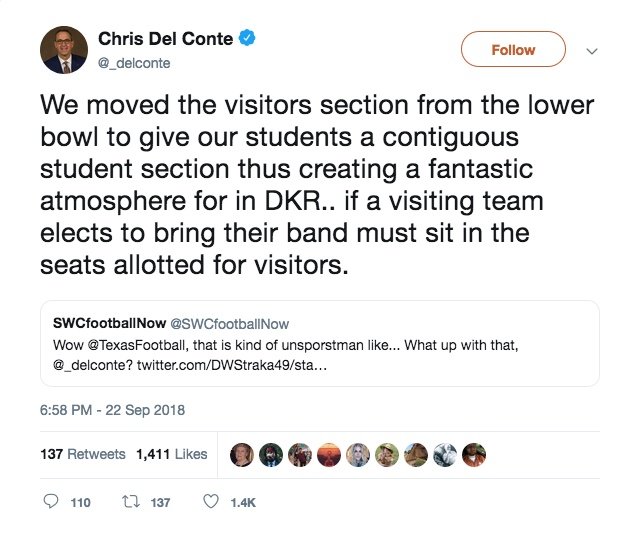Follow Chris Del Conte
This screenshot has height=554, width=632.
point(512,49)
